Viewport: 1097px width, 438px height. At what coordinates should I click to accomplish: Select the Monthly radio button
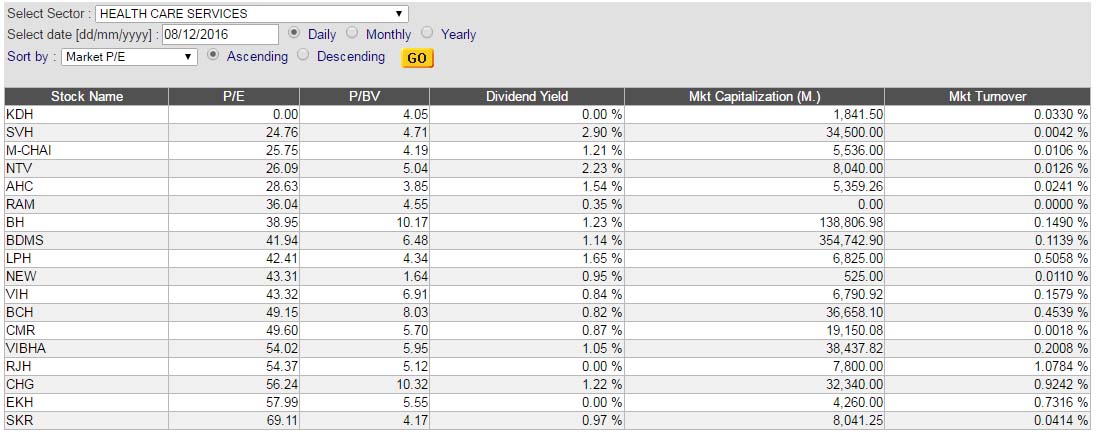tap(352, 33)
